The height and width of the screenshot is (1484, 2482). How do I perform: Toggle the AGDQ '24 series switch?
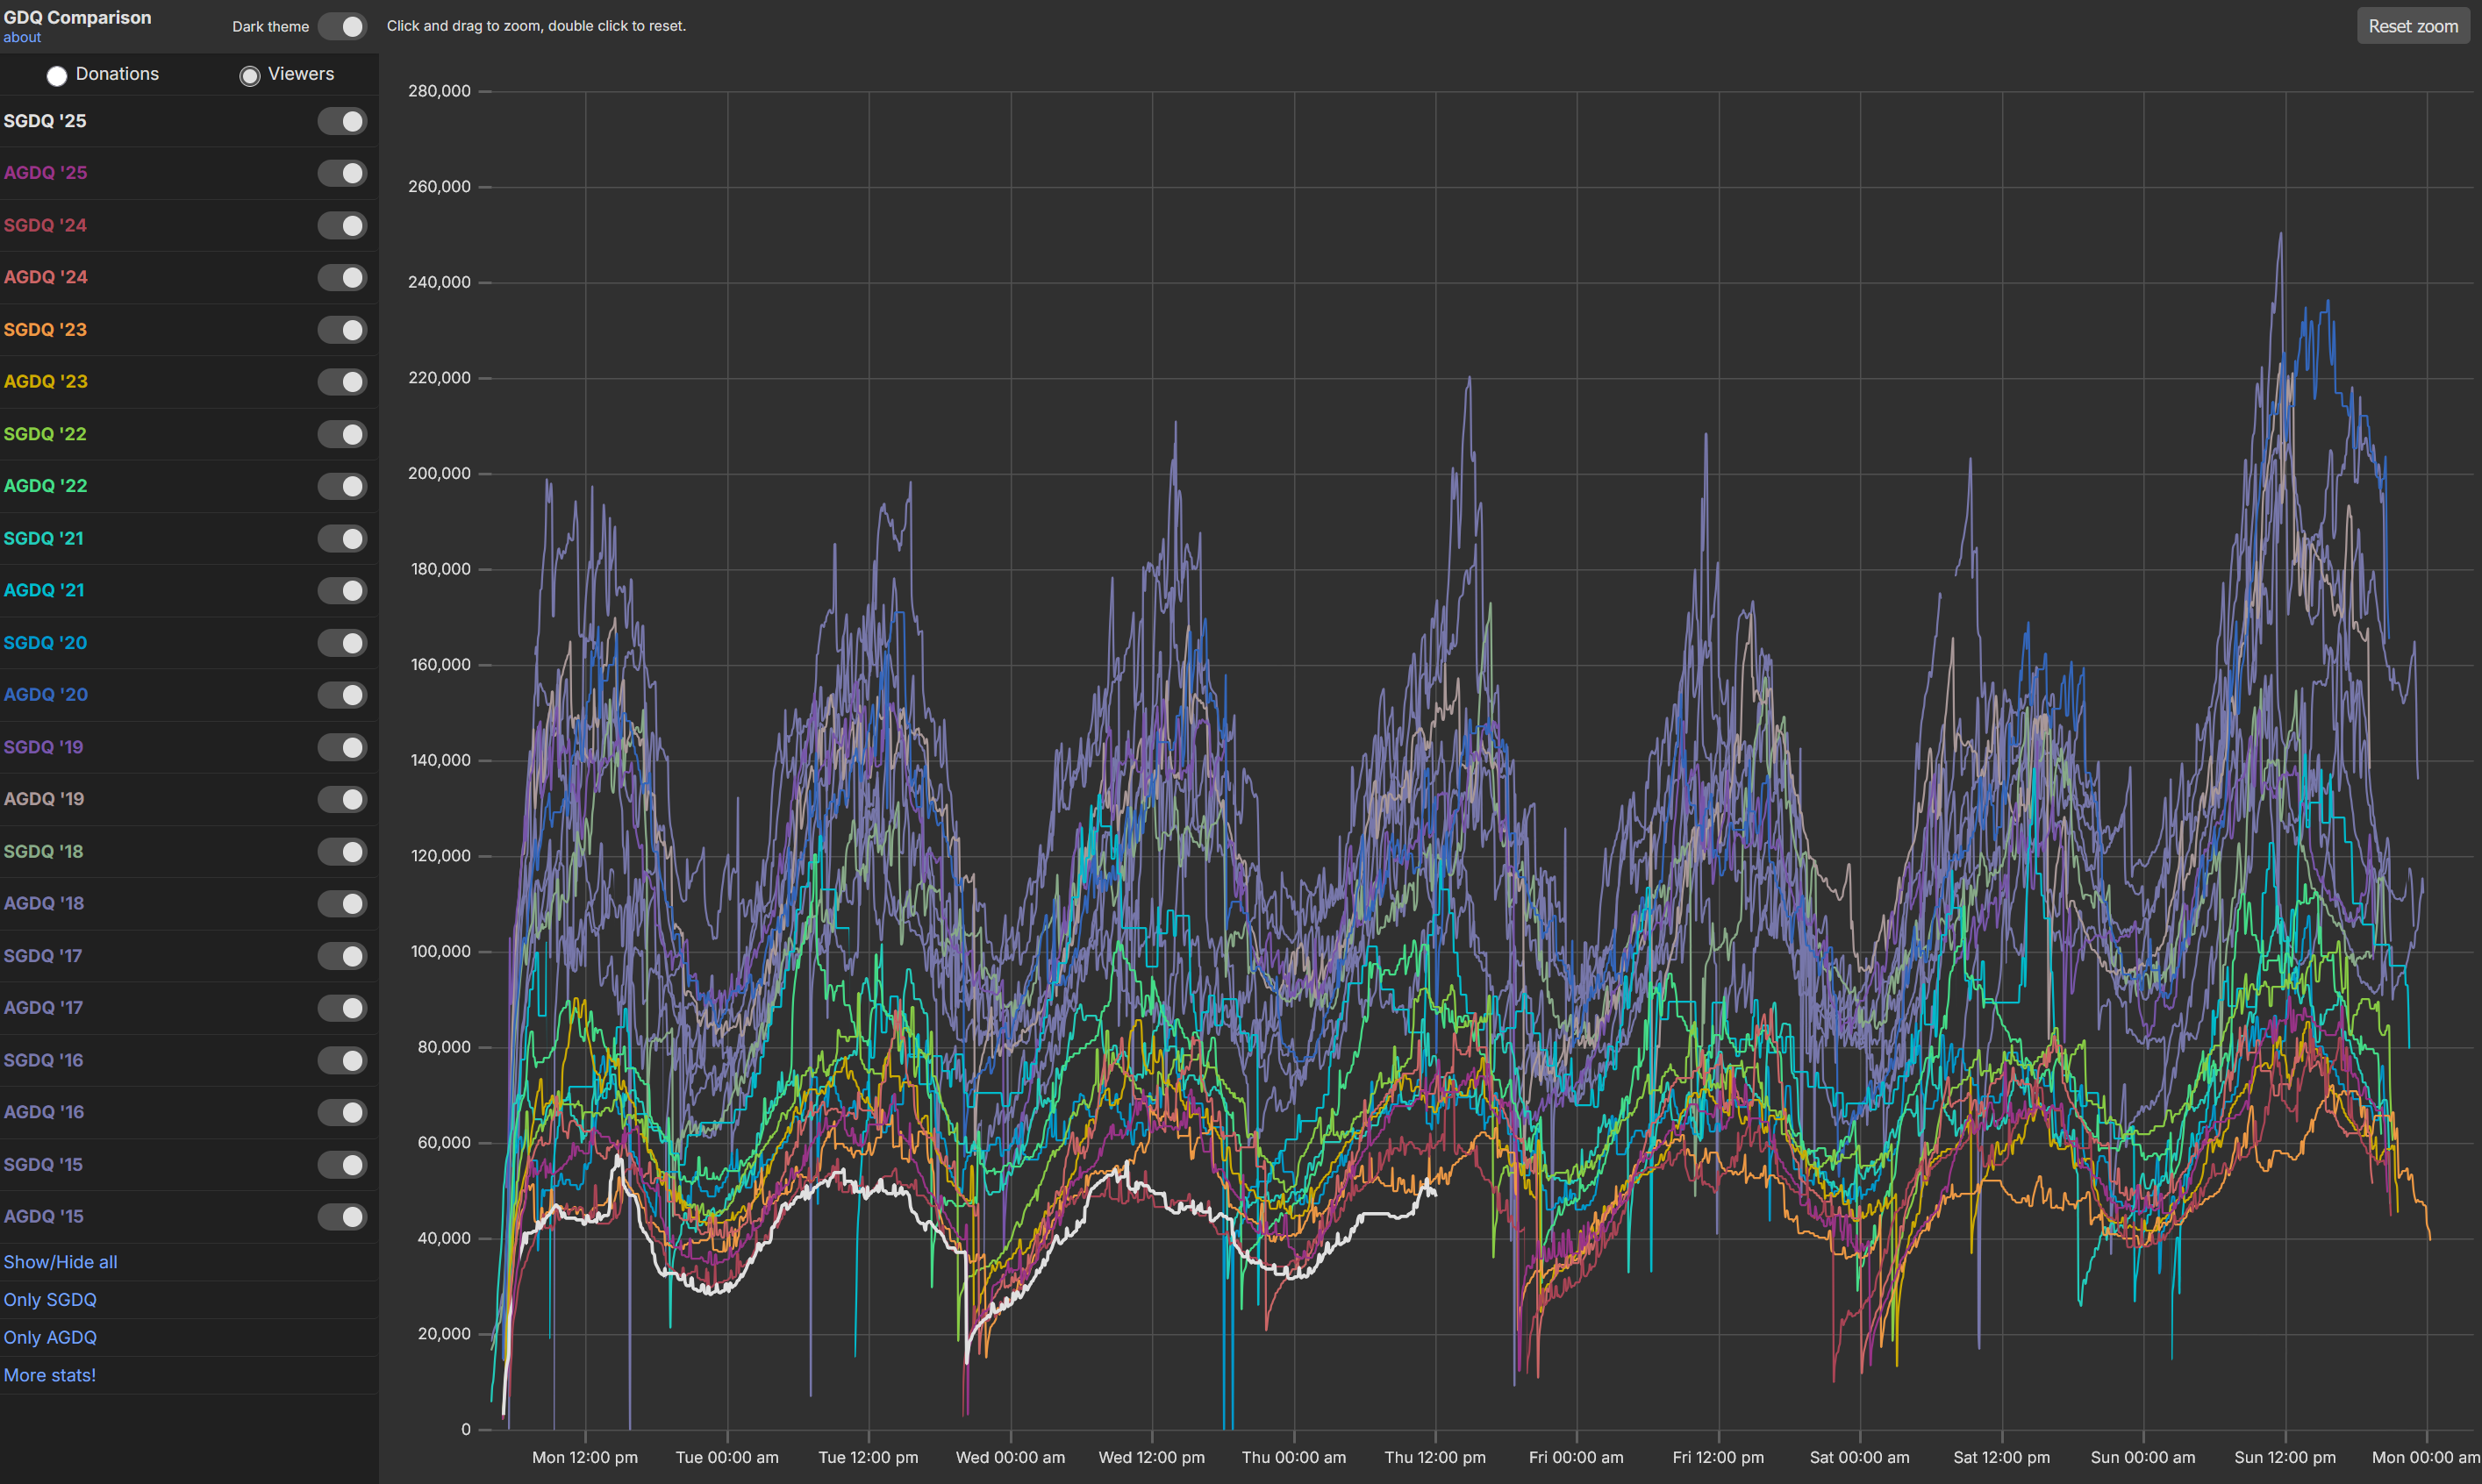pos(342,278)
